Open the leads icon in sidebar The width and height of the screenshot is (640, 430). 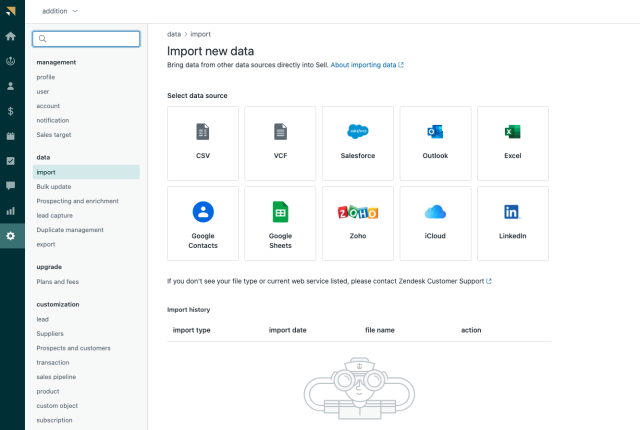click(x=11, y=61)
